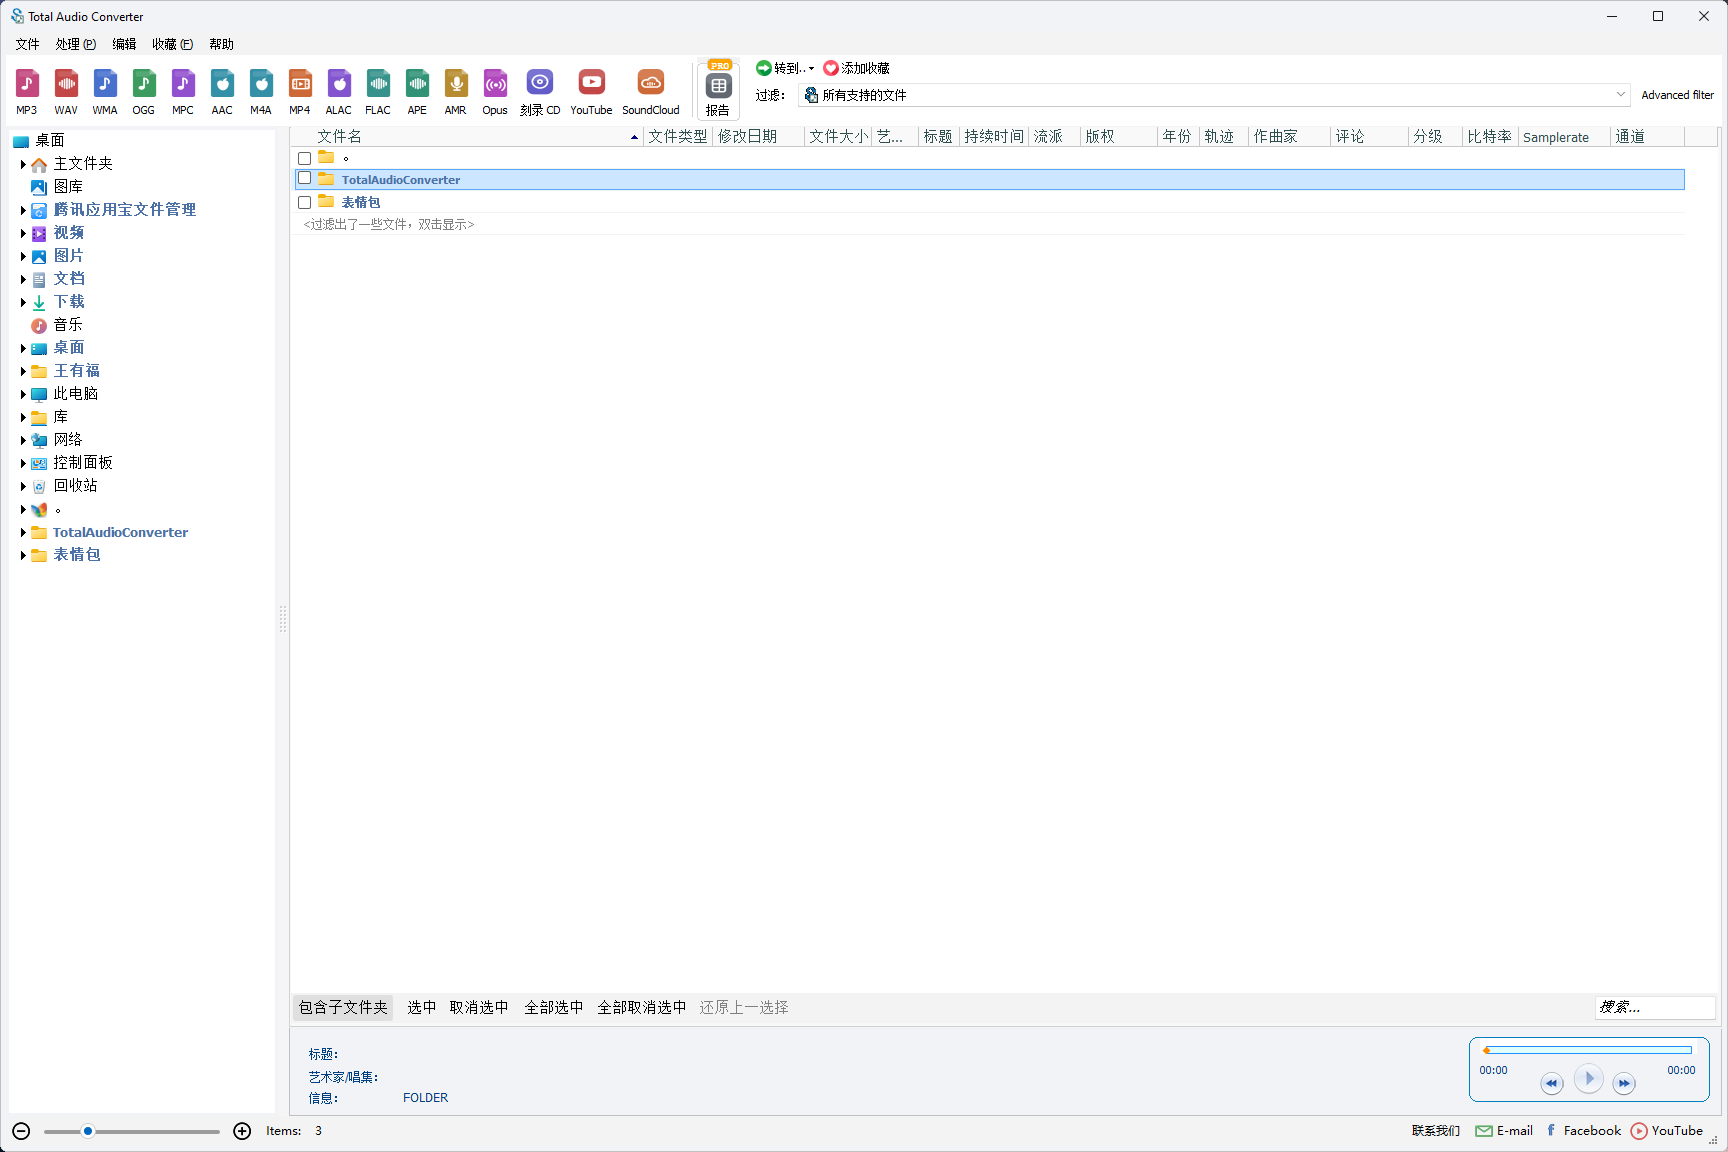Click the 全部取消选中 button
The image size is (1728, 1152).
[x=642, y=1007]
